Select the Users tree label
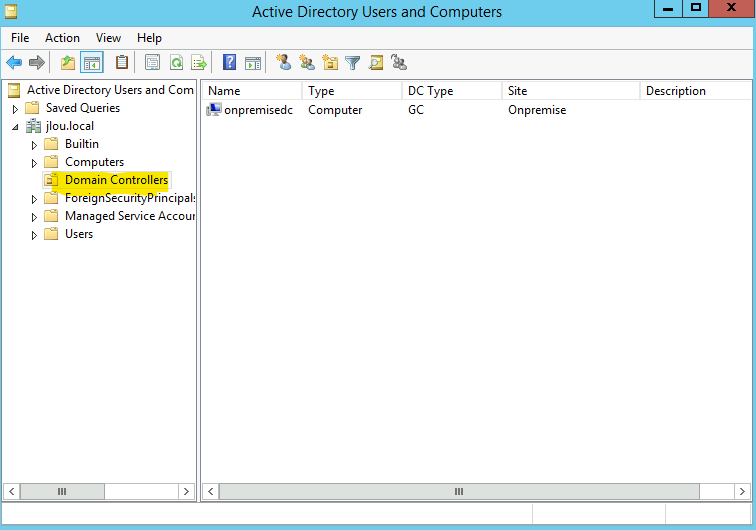 click(79, 234)
